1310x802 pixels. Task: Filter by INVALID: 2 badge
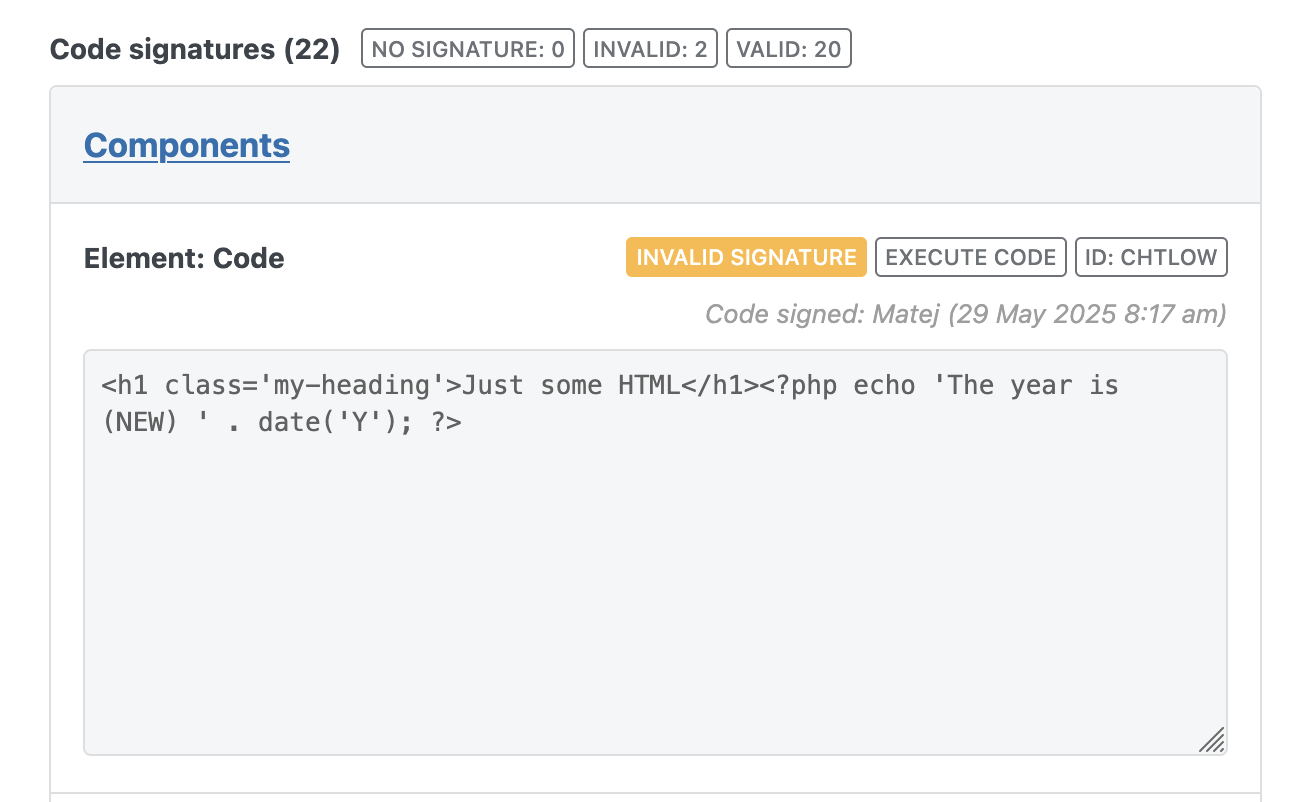pos(650,49)
